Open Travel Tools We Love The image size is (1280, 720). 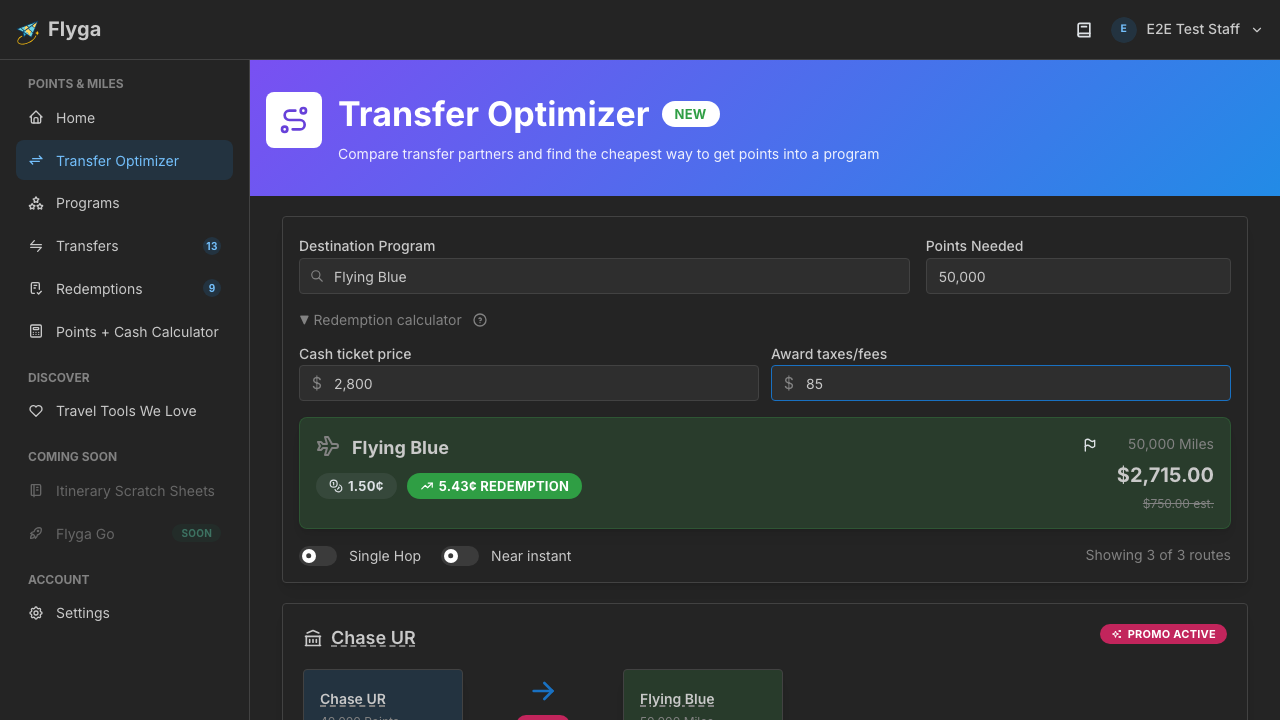[x=124, y=411]
